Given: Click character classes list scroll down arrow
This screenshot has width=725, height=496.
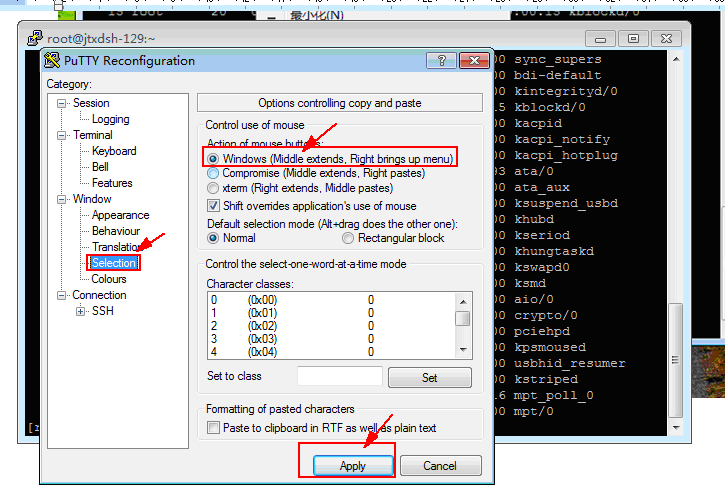Looking at the screenshot, I should point(463,350).
